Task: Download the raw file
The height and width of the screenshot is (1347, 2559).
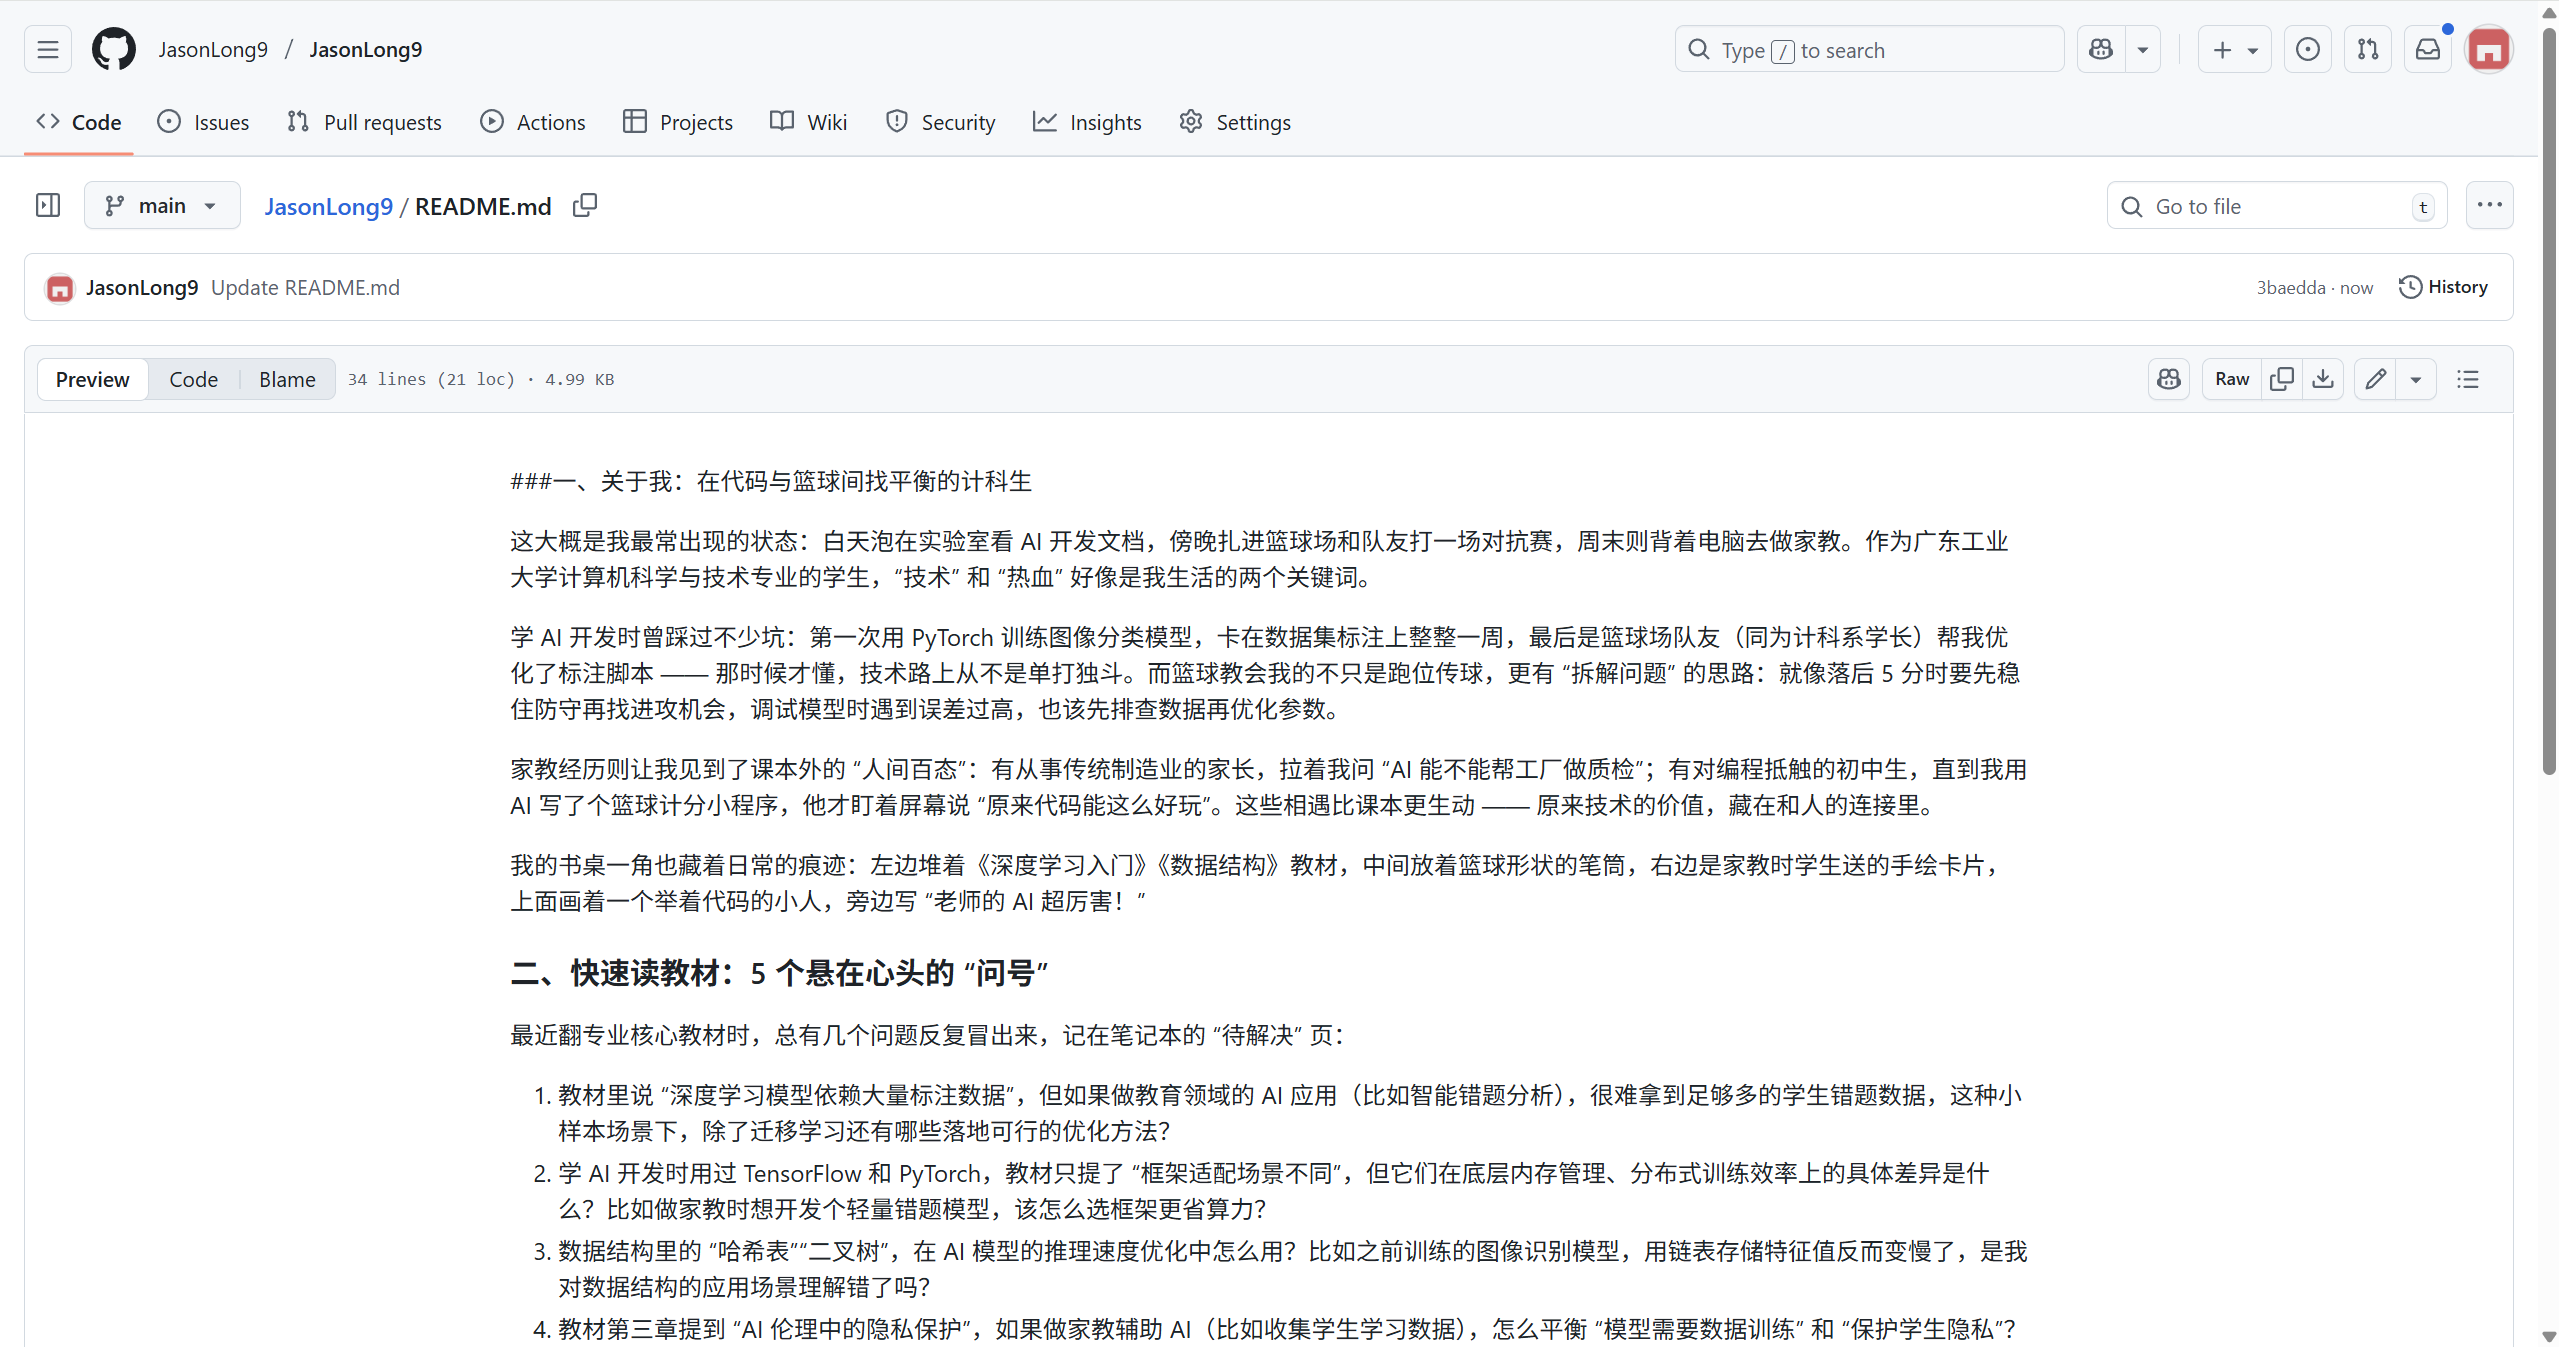Action: (2323, 379)
